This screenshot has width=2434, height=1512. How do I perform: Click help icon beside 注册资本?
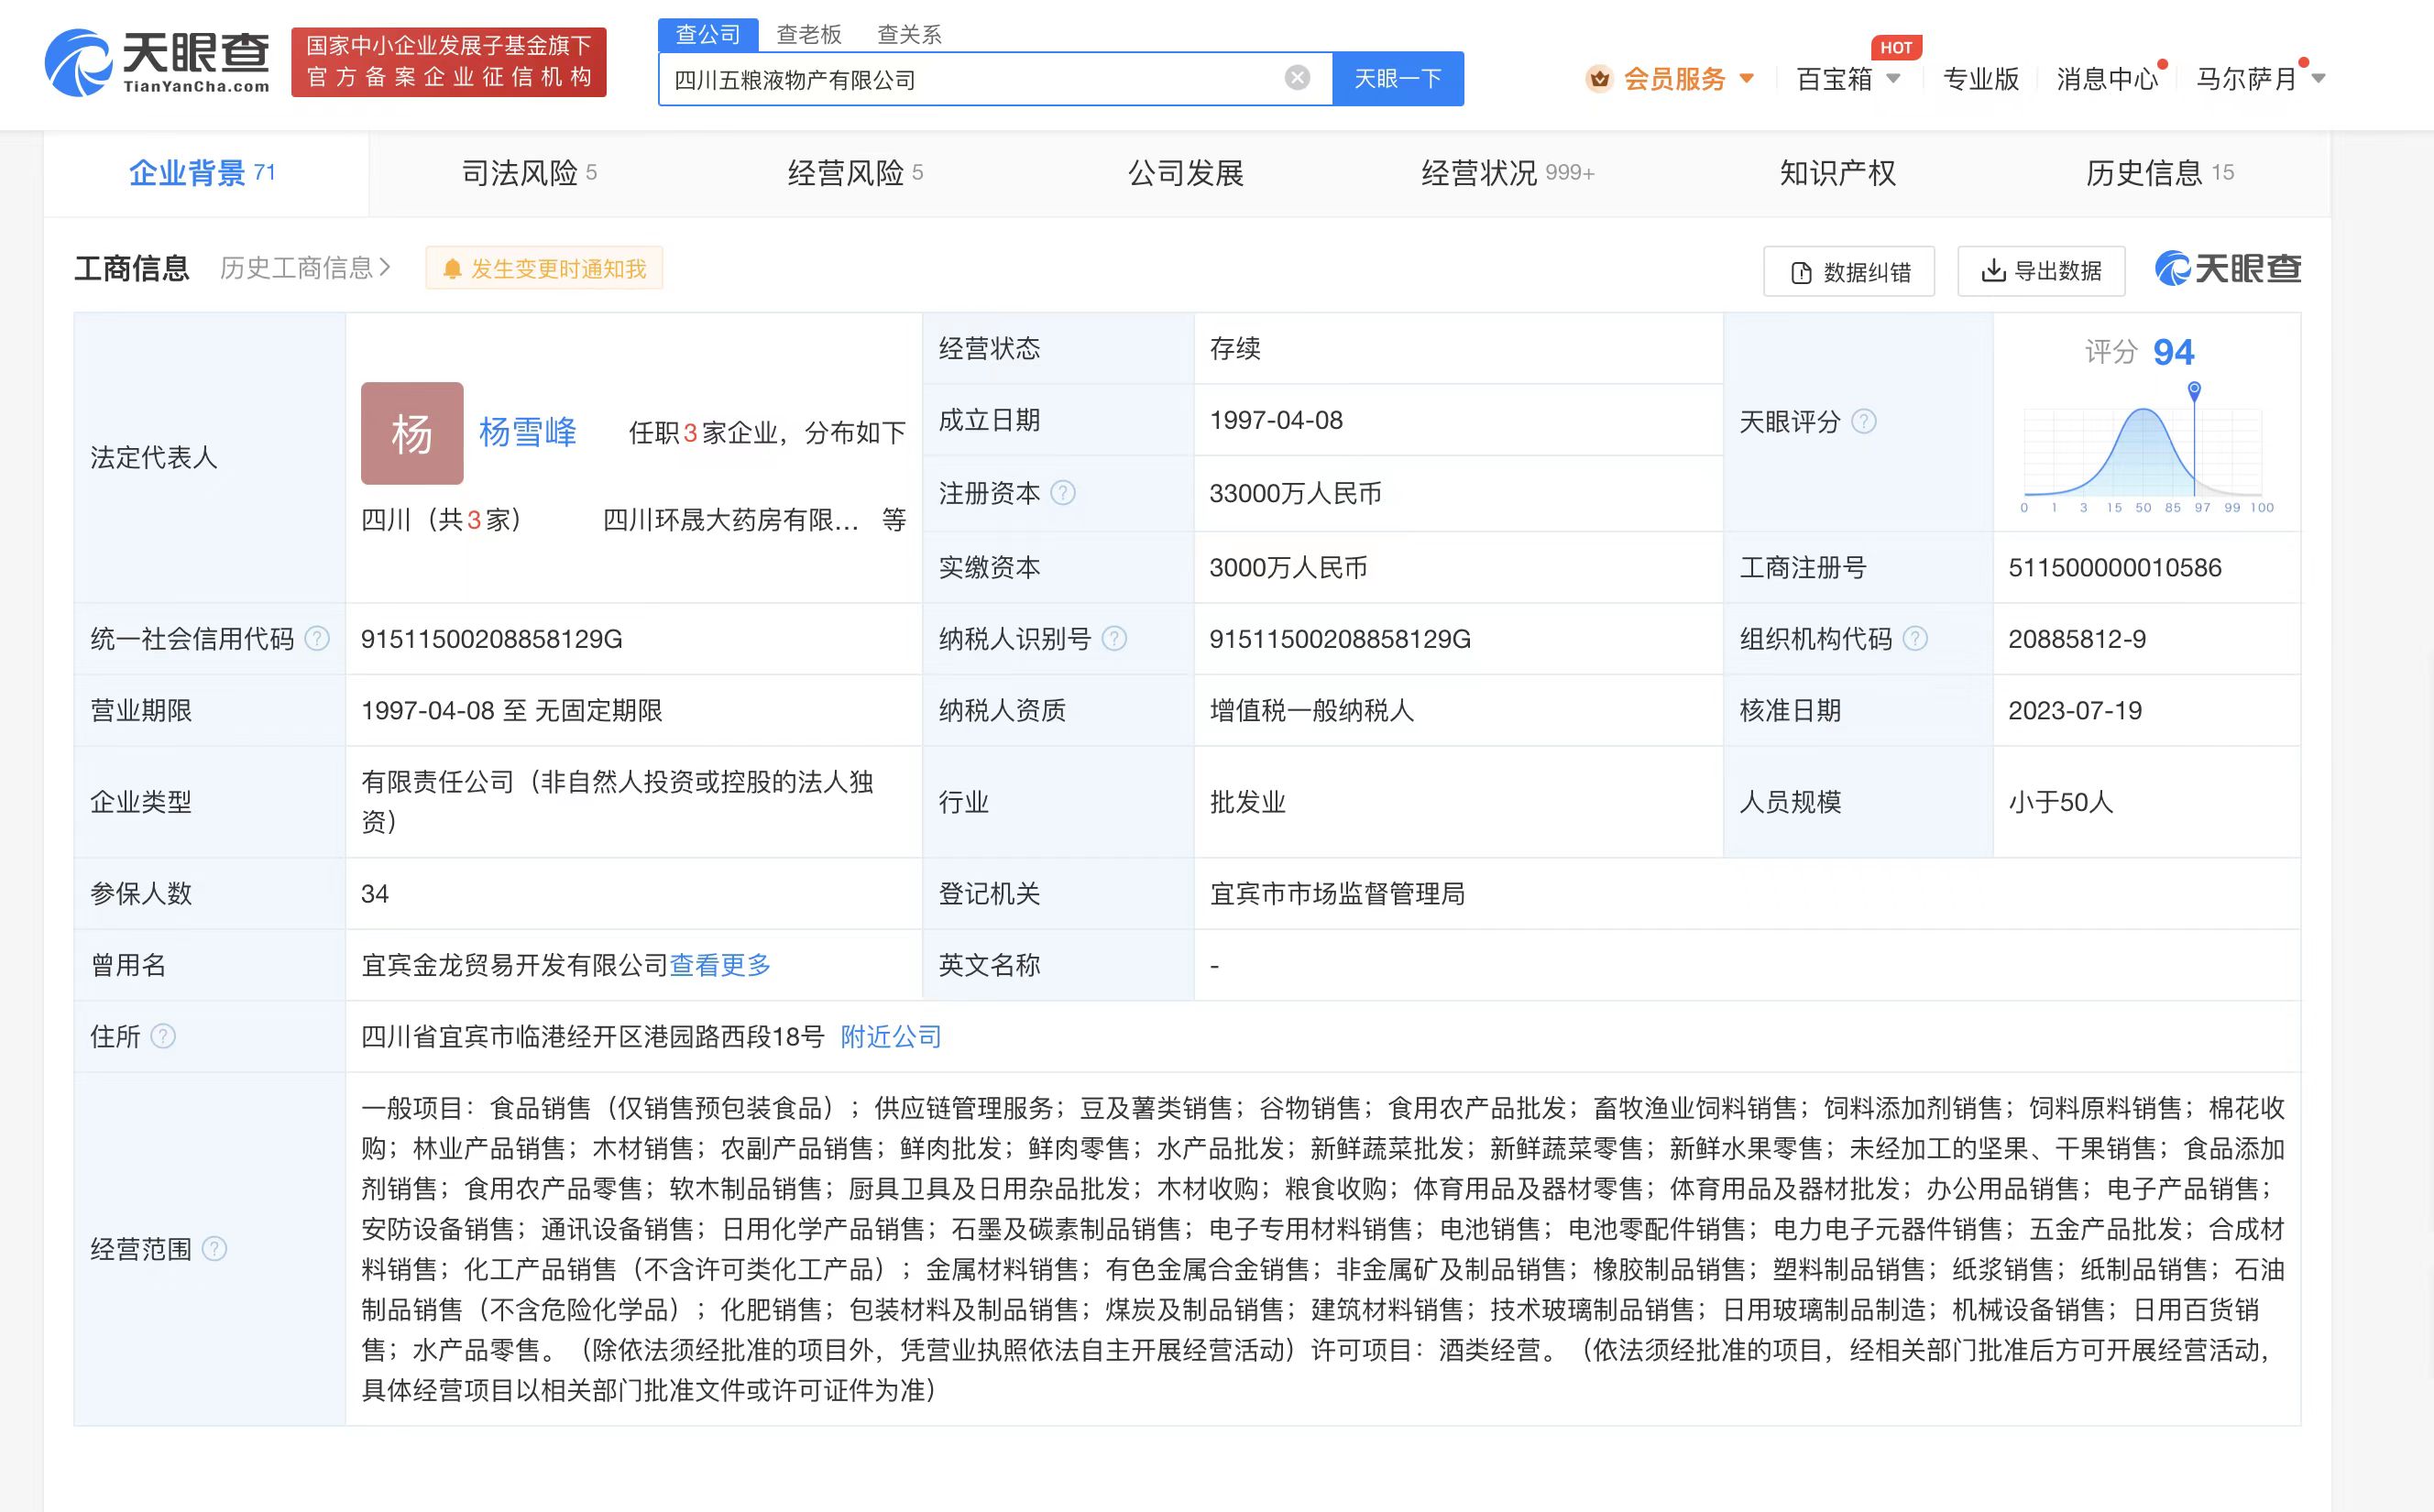(1063, 493)
